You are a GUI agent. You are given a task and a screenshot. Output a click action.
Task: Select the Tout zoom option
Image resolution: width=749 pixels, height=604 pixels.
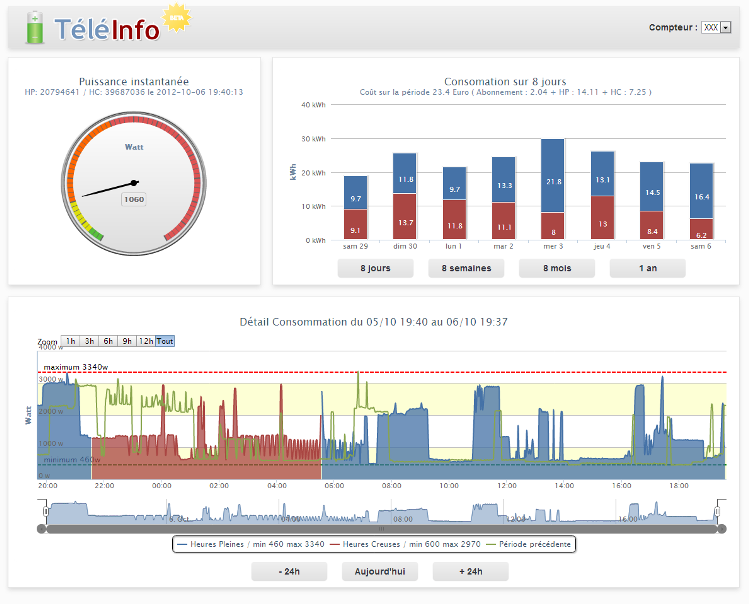(x=165, y=341)
